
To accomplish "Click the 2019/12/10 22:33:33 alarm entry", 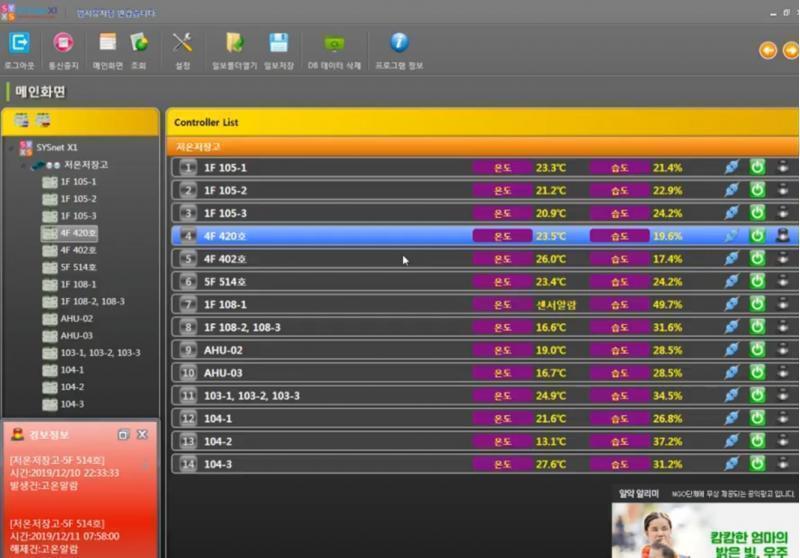I will point(64,473).
